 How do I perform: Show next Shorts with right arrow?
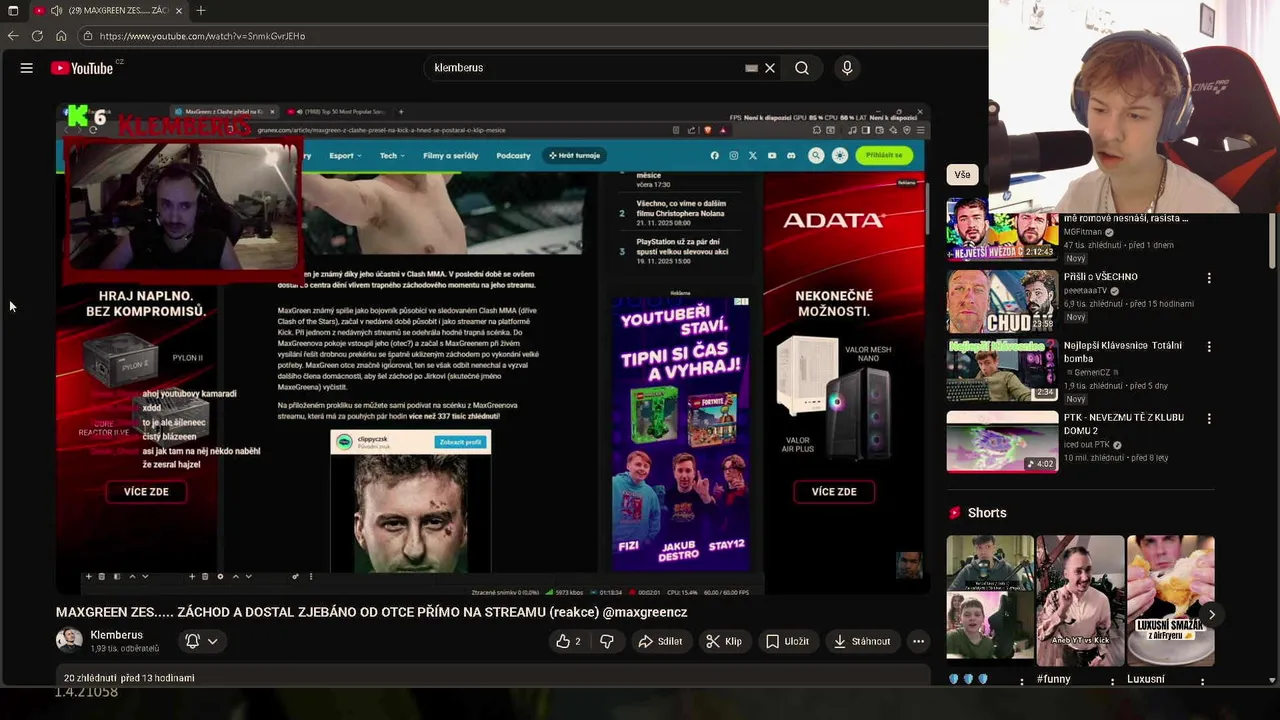1212,615
